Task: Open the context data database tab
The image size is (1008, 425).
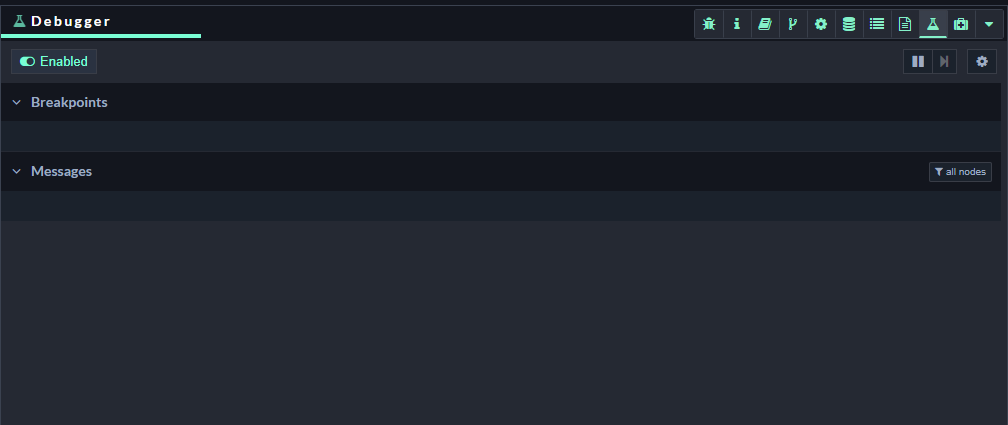Action: tap(849, 24)
